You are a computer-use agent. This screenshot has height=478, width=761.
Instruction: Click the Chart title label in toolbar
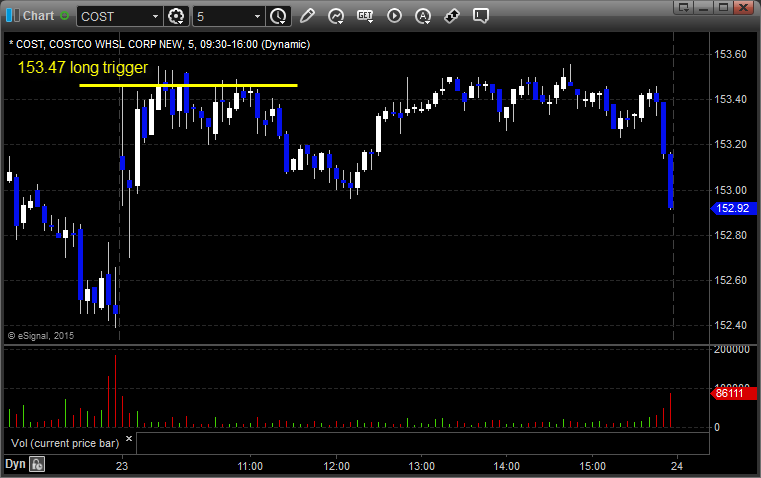click(38, 16)
